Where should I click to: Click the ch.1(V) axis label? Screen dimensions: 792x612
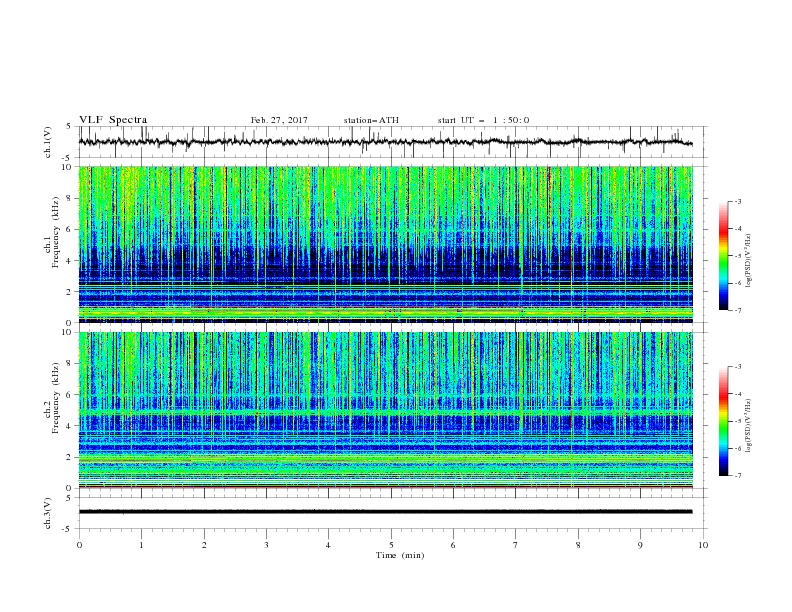[48, 142]
